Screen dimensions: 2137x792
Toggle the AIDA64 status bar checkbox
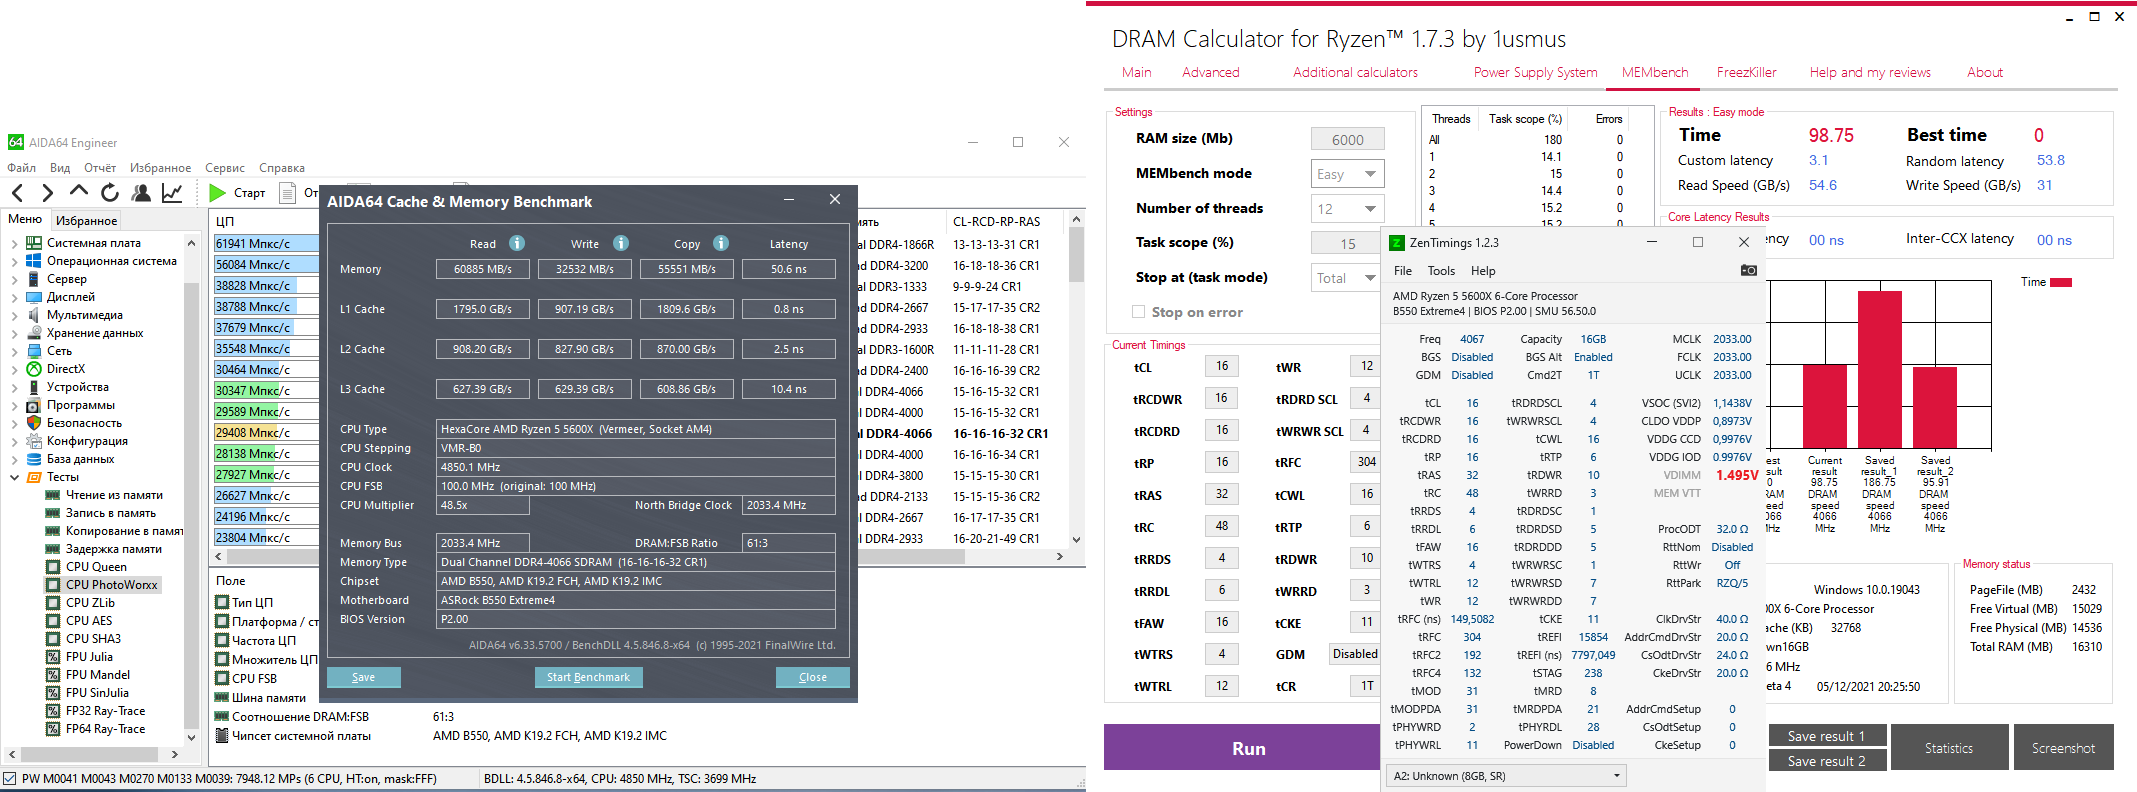click(10, 779)
